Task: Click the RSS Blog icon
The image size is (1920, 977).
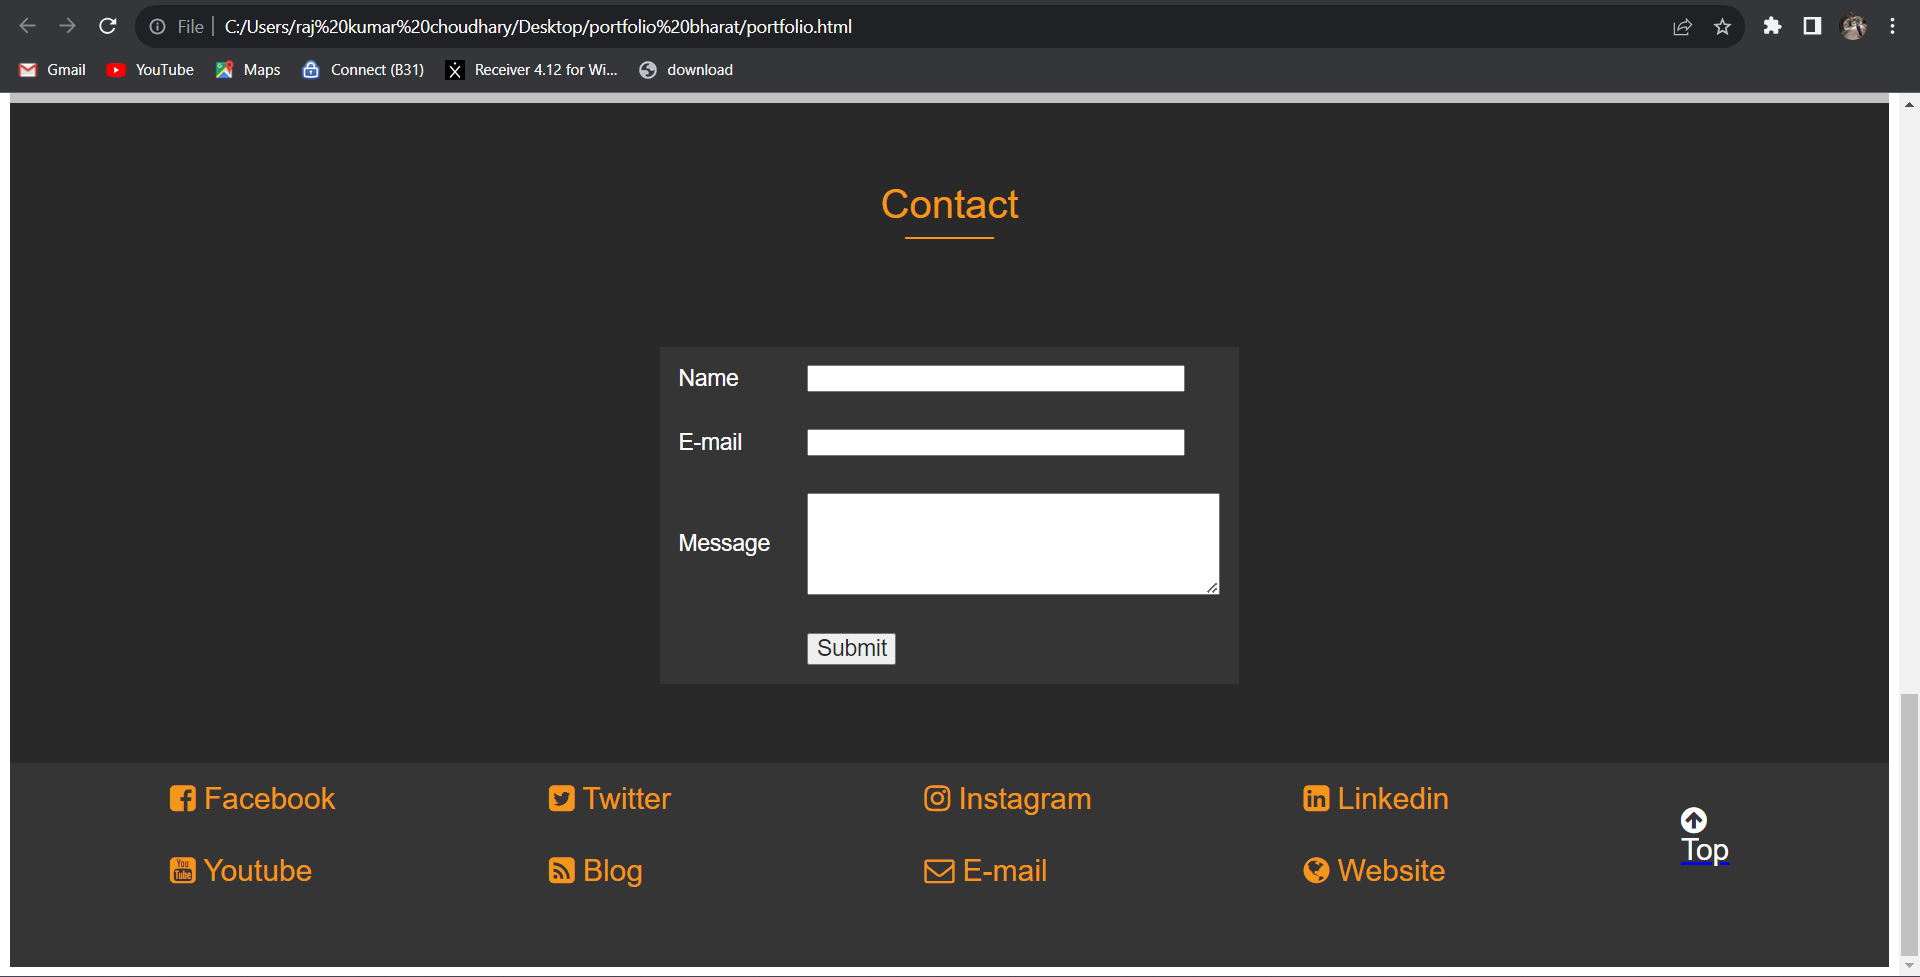Action: (561, 870)
